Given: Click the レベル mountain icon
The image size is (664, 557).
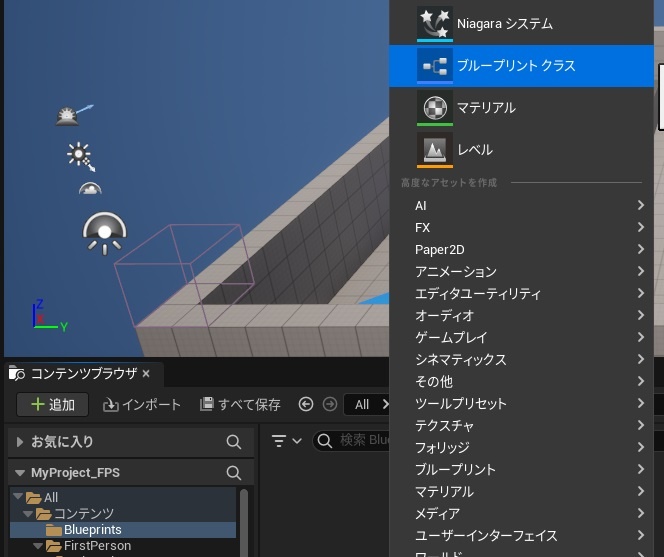Looking at the screenshot, I should click(x=434, y=150).
